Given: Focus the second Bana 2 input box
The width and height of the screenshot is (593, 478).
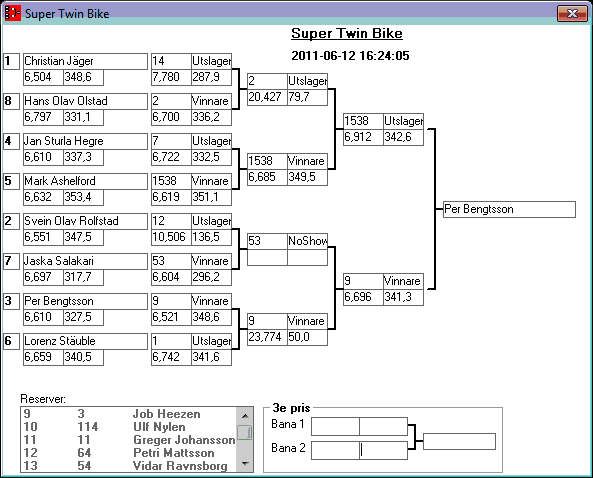Looking at the screenshot, I should [x=383, y=450].
